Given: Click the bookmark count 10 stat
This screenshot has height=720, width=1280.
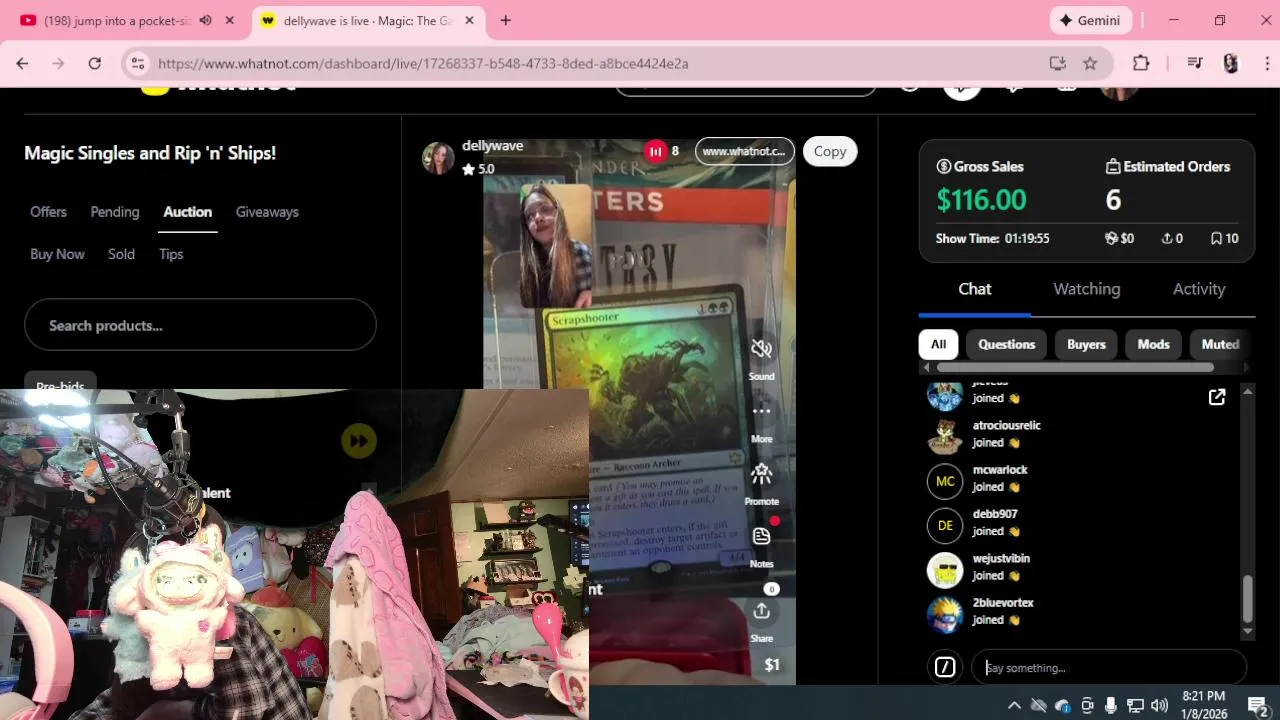Looking at the screenshot, I should pos(1224,239).
